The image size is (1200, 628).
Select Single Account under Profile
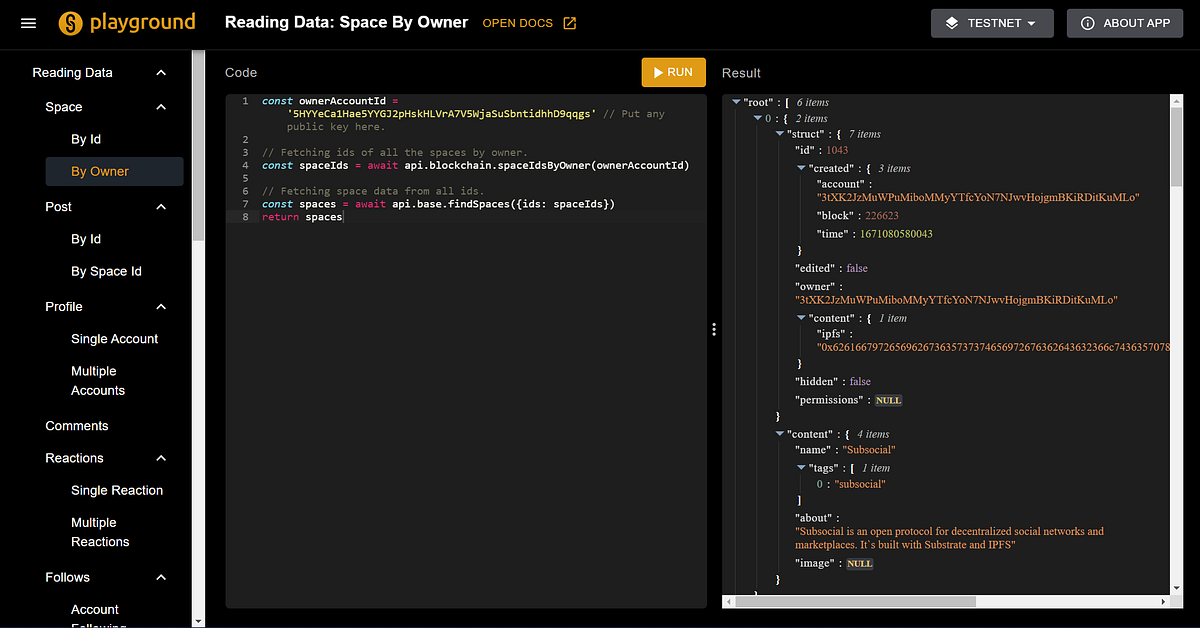(114, 339)
